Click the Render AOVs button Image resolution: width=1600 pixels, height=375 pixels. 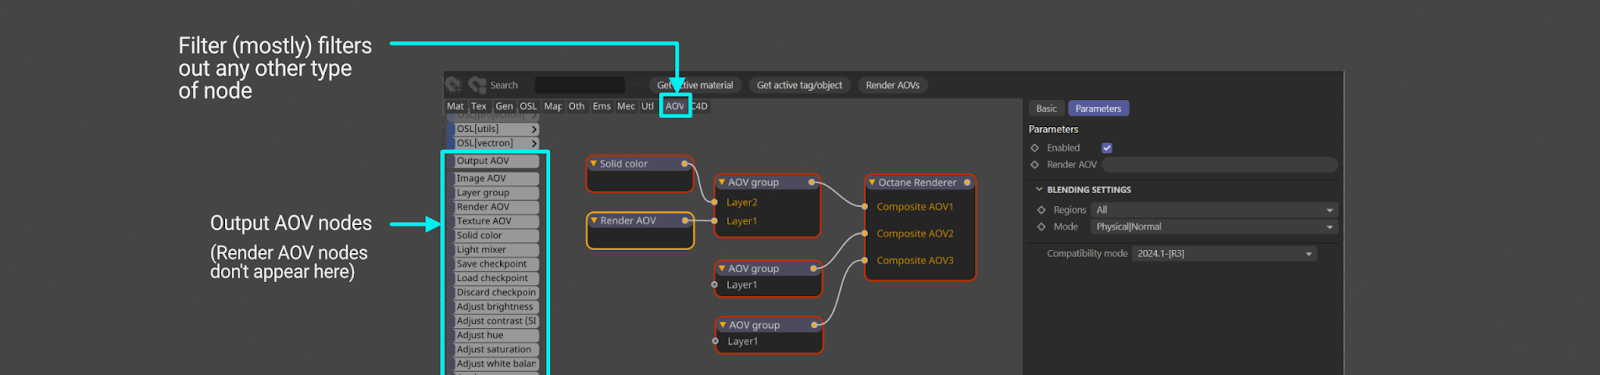coord(893,85)
